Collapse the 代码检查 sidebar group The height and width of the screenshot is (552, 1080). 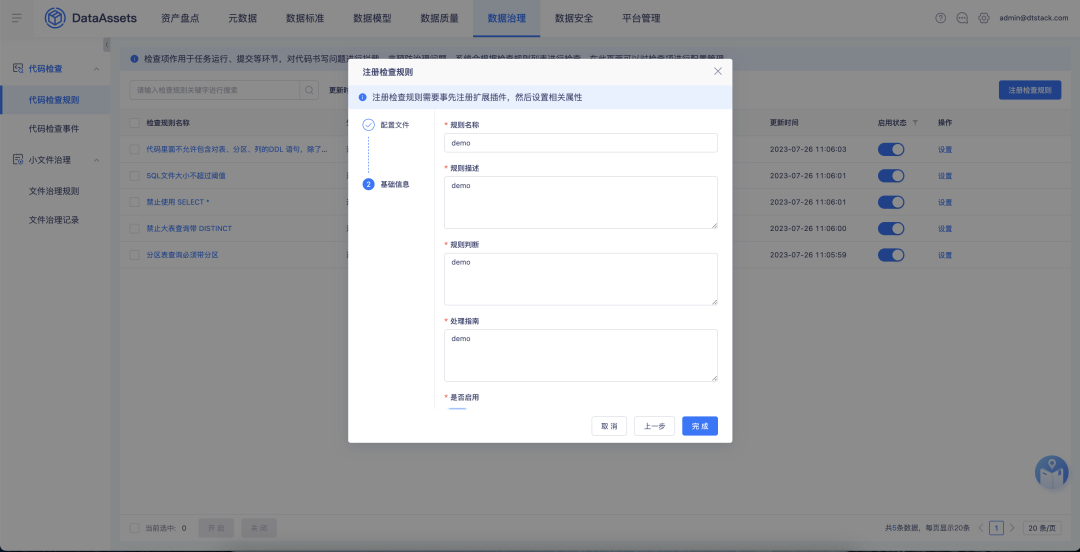click(x=96, y=69)
